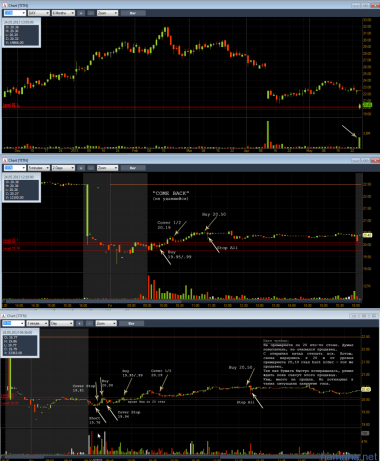
Task: Click the plus button in daily chart toolbar
Action: pos(81,13)
